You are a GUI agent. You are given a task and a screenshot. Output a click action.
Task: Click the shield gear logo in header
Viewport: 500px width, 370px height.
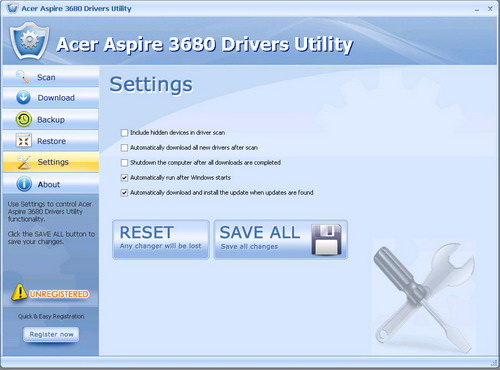point(29,41)
